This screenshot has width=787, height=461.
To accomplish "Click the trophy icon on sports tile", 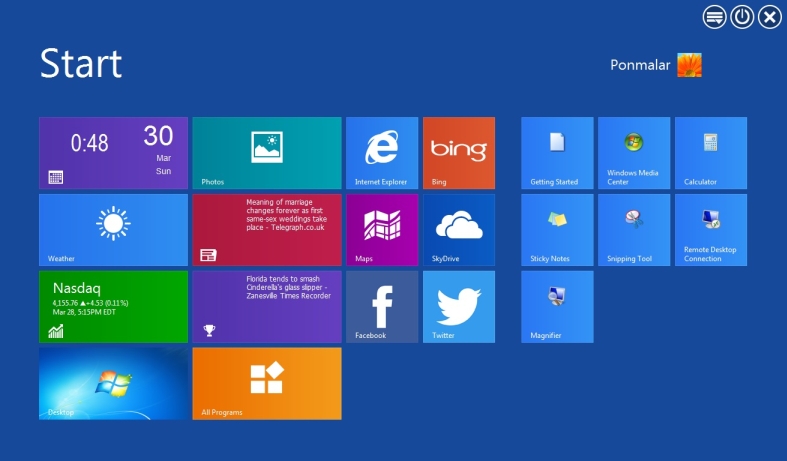I will click(209, 330).
